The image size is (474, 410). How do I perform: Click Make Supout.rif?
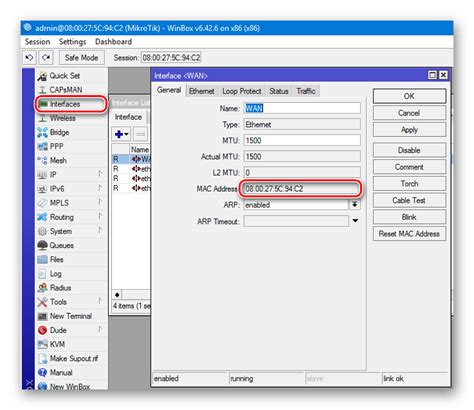click(x=71, y=358)
